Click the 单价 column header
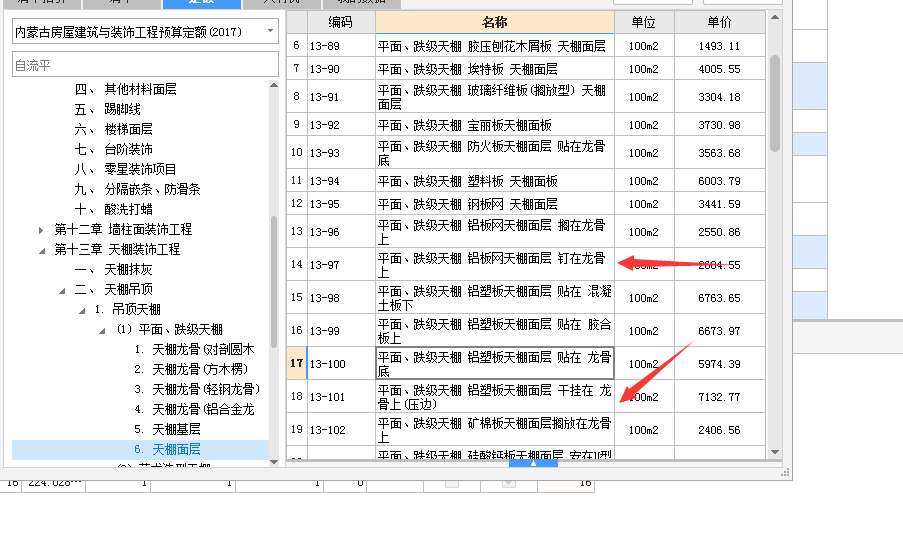The width and height of the screenshot is (903, 547). pyautogui.click(x=719, y=22)
